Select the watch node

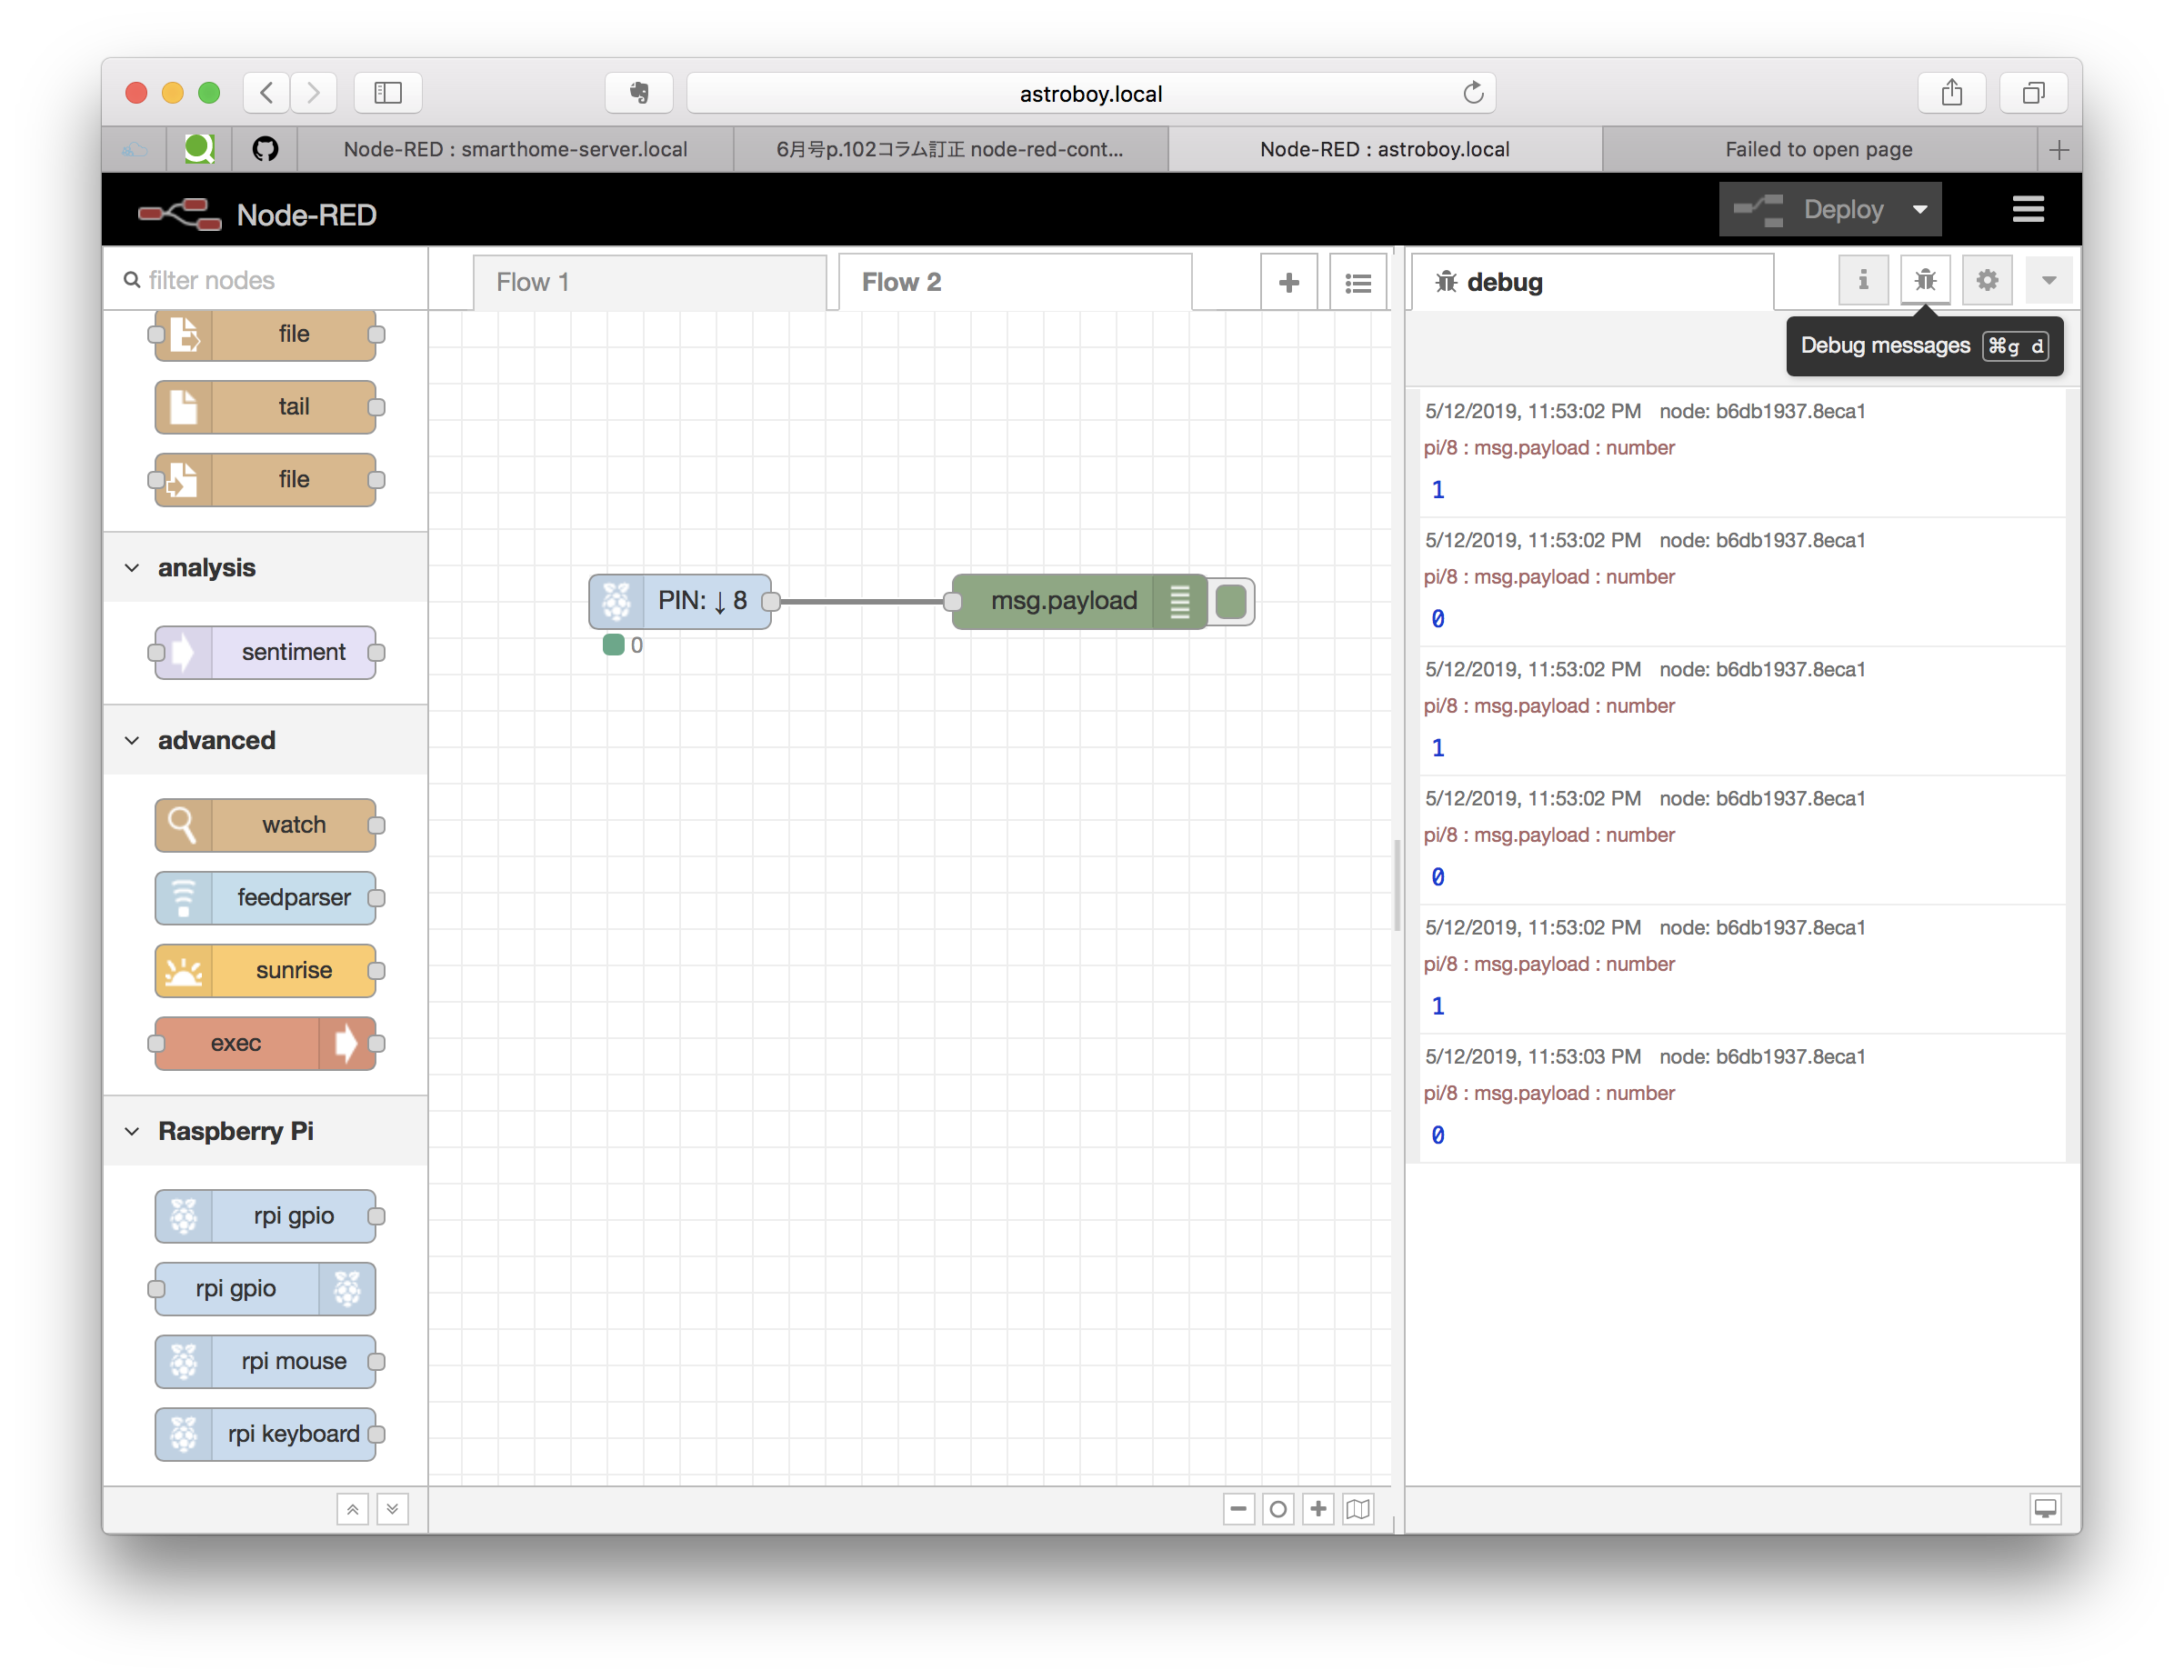click(x=265, y=824)
